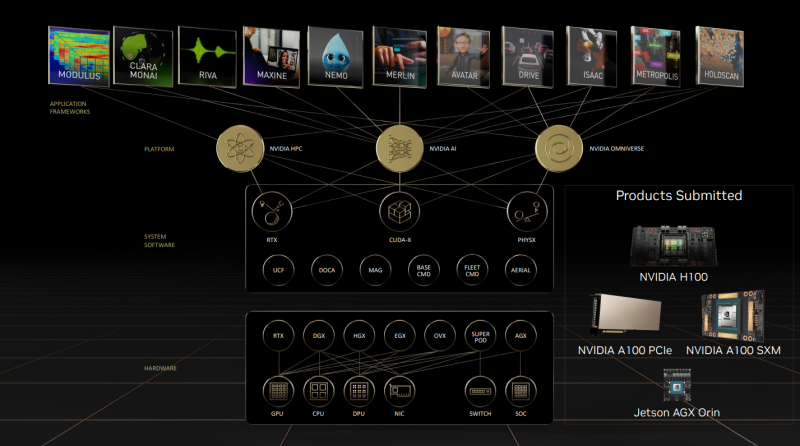Screen dimensions: 800x446
Task: Click the 'PHYSX' text label
Action: click(527, 240)
